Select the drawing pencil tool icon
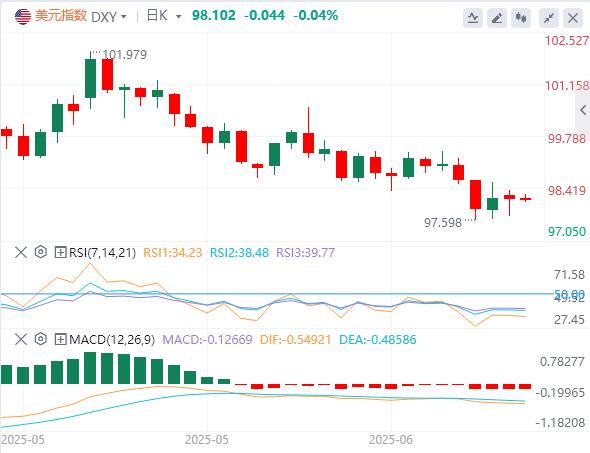 (x=497, y=18)
